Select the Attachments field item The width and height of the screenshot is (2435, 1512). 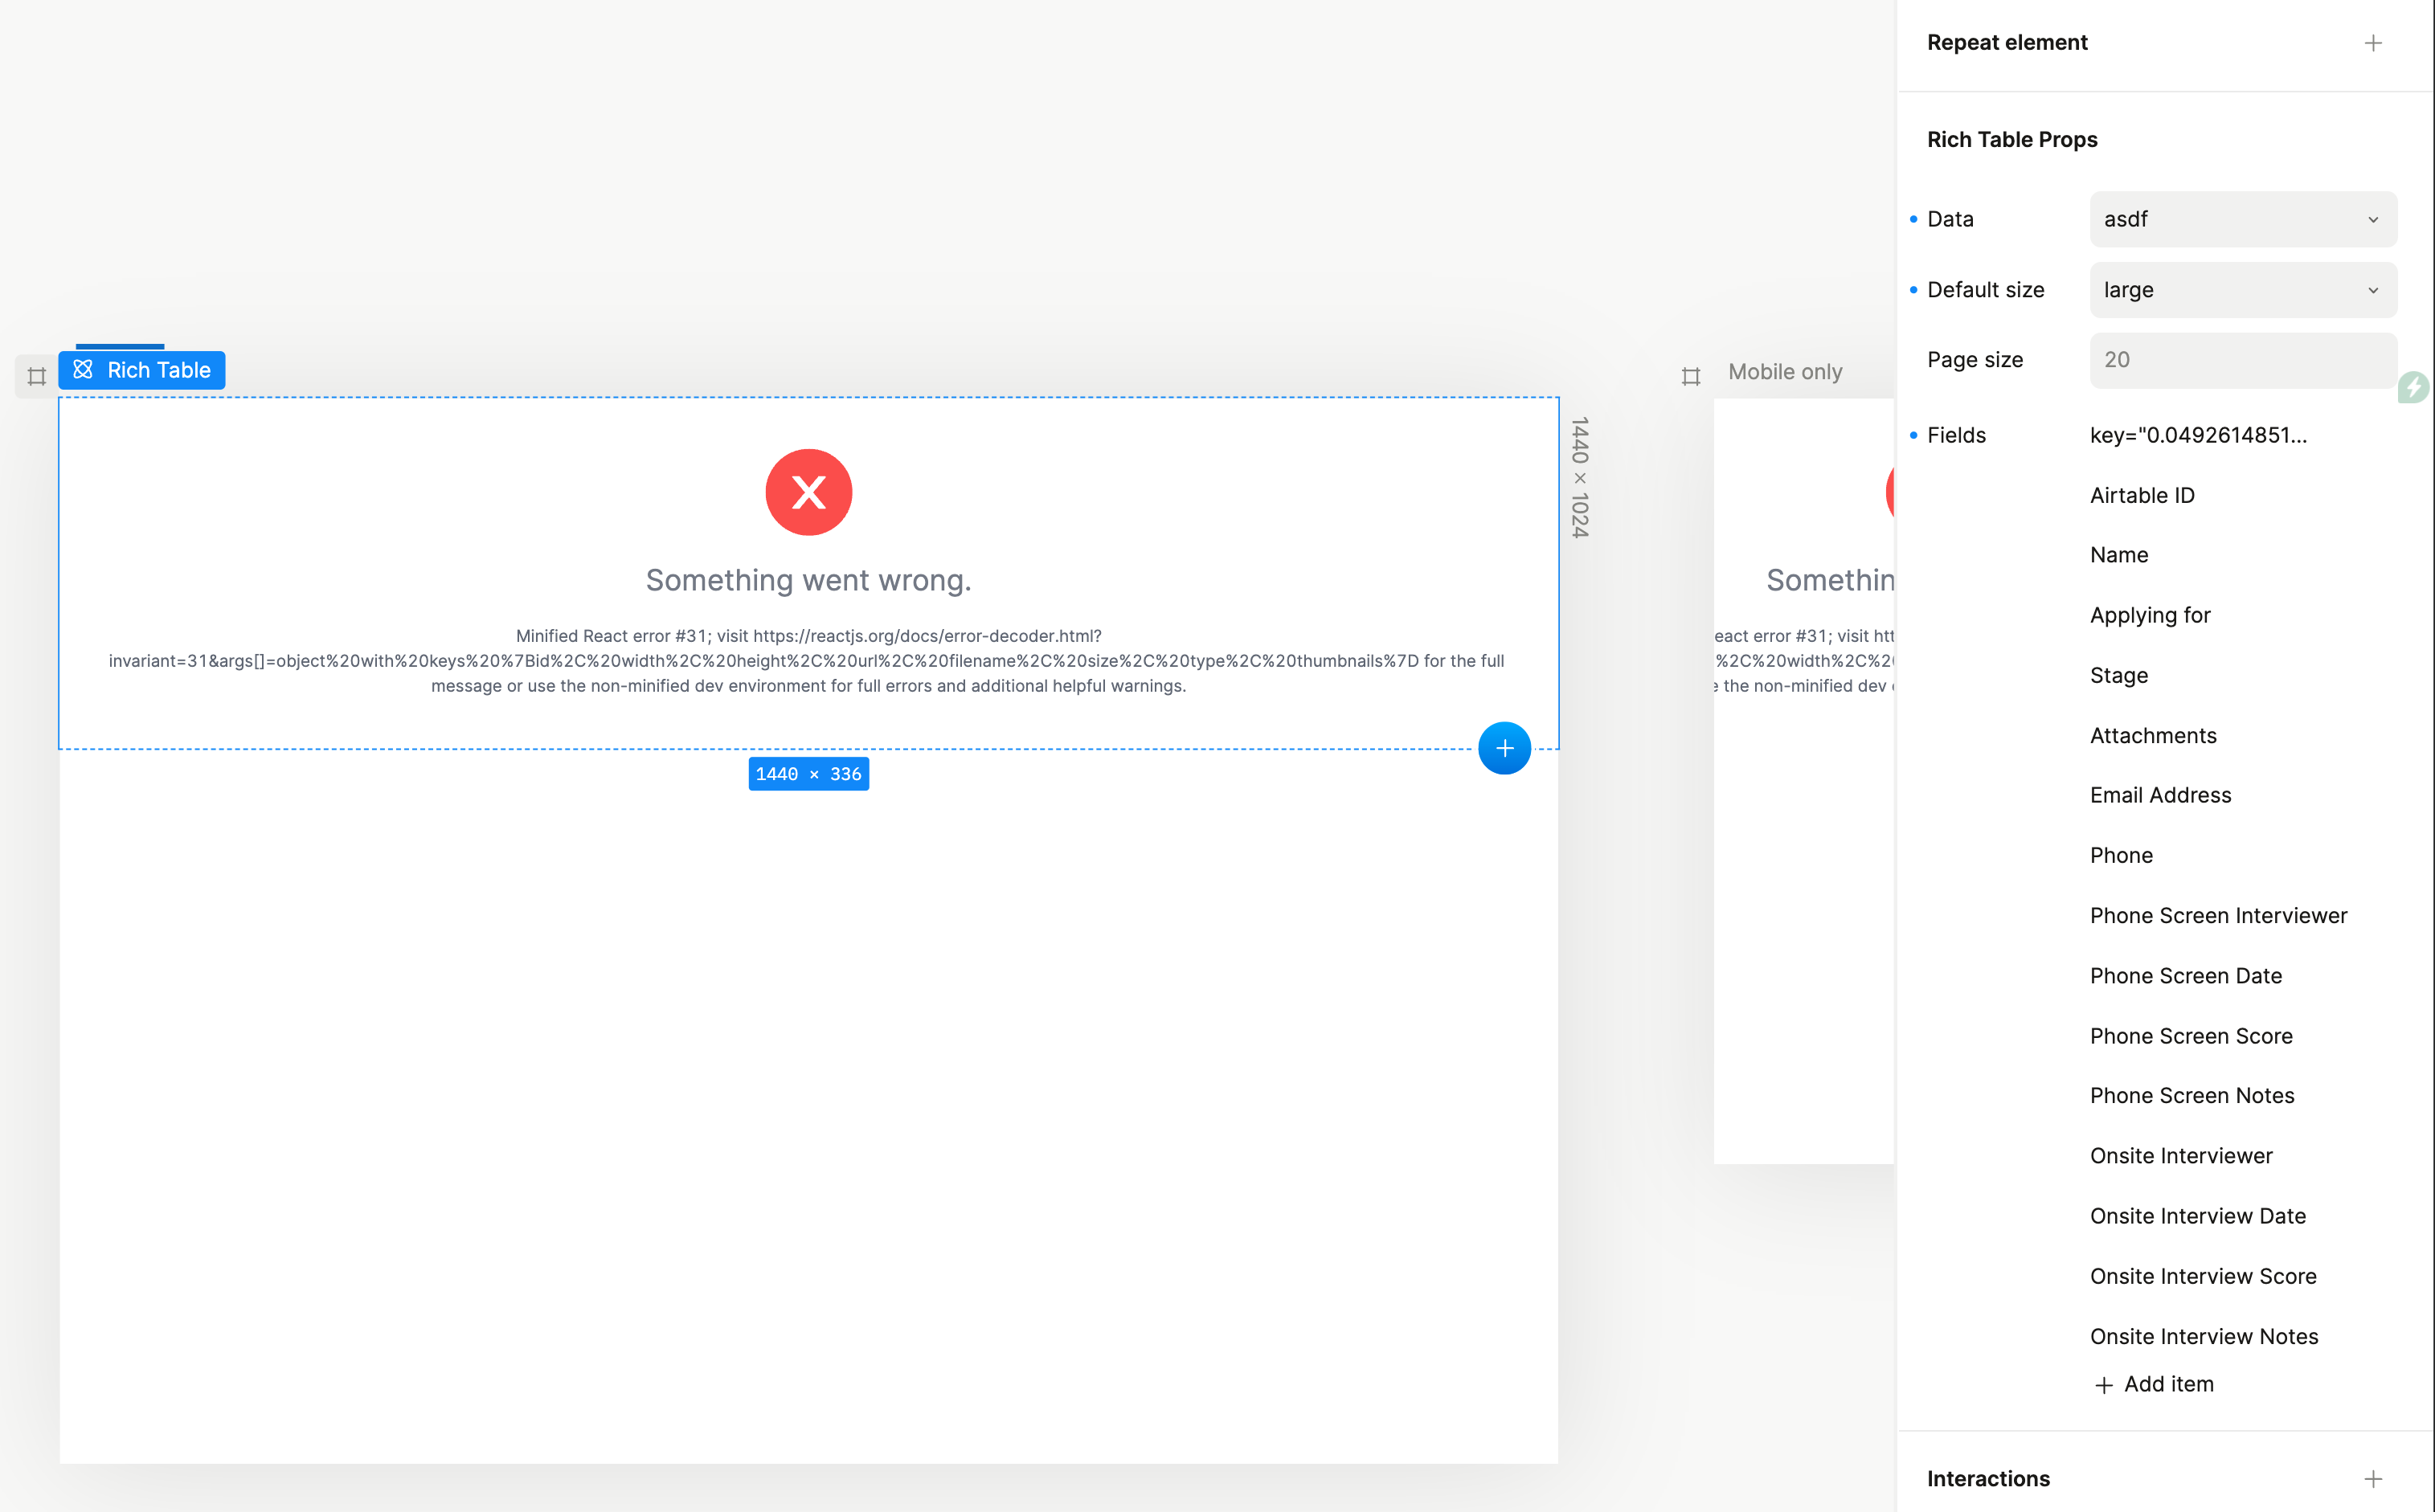(2152, 735)
